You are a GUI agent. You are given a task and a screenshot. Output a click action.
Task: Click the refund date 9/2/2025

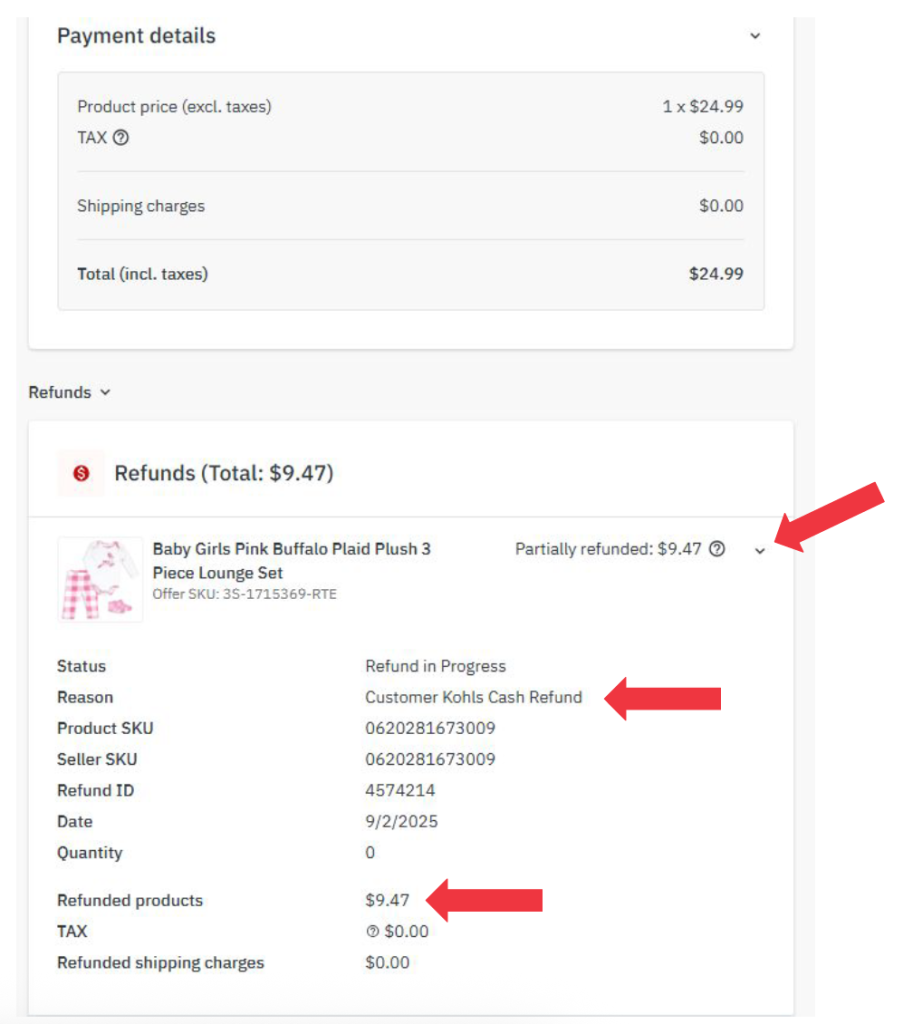click(x=401, y=821)
